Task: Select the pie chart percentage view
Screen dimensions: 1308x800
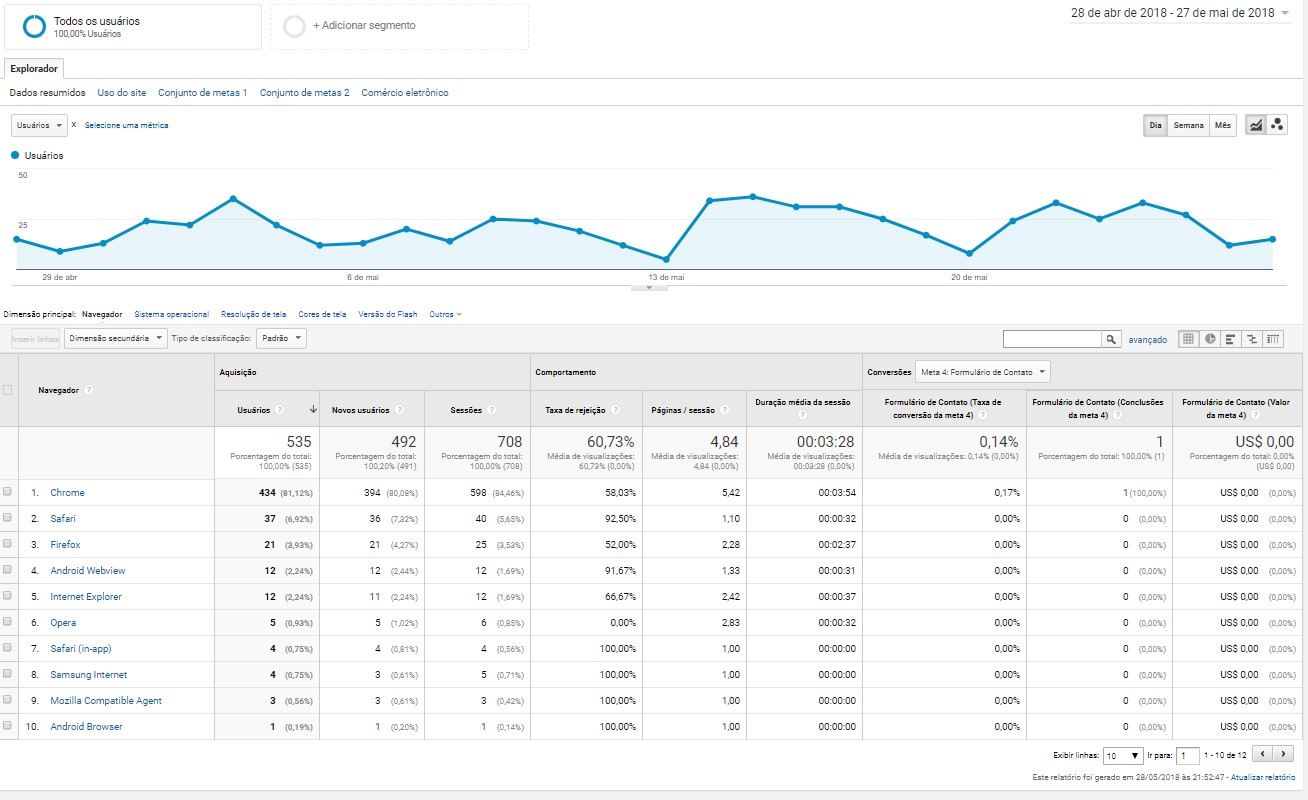Action: [1210, 339]
